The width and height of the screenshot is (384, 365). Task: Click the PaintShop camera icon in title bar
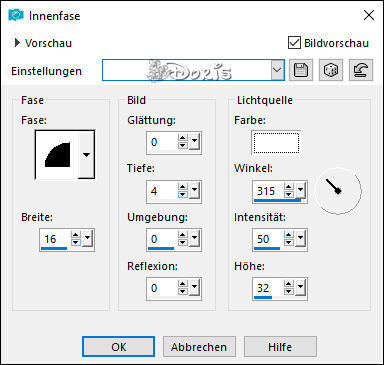click(x=16, y=15)
